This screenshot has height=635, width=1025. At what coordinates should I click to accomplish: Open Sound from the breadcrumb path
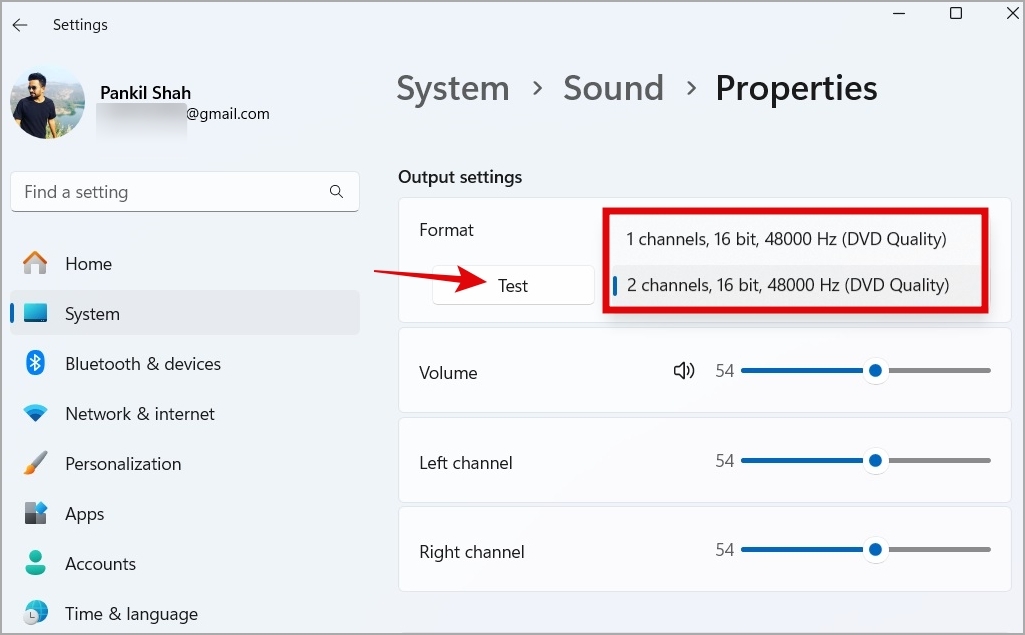pos(613,88)
